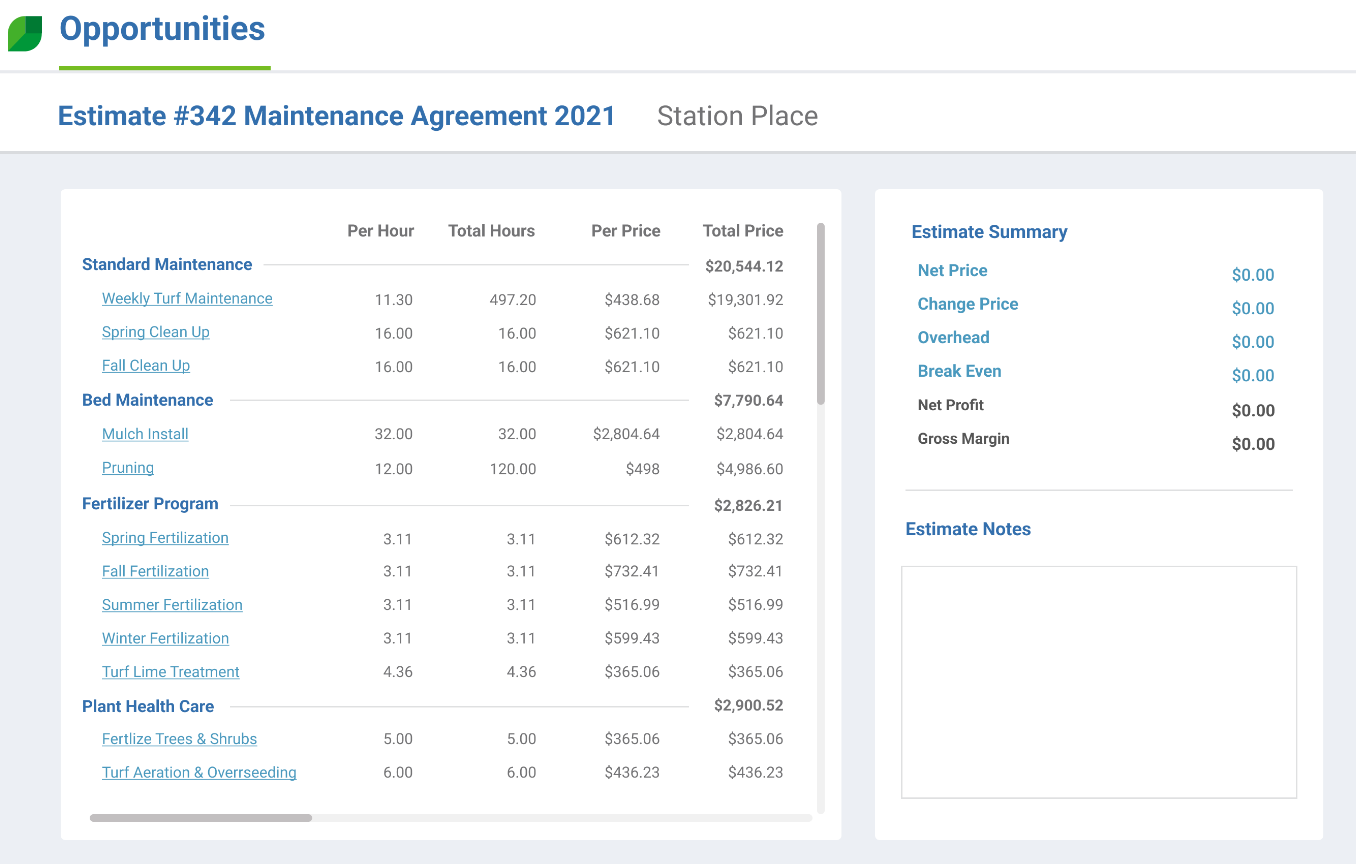This screenshot has height=864, width=1356.
Task: Open Winter Fertilization link
Action: point(165,638)
